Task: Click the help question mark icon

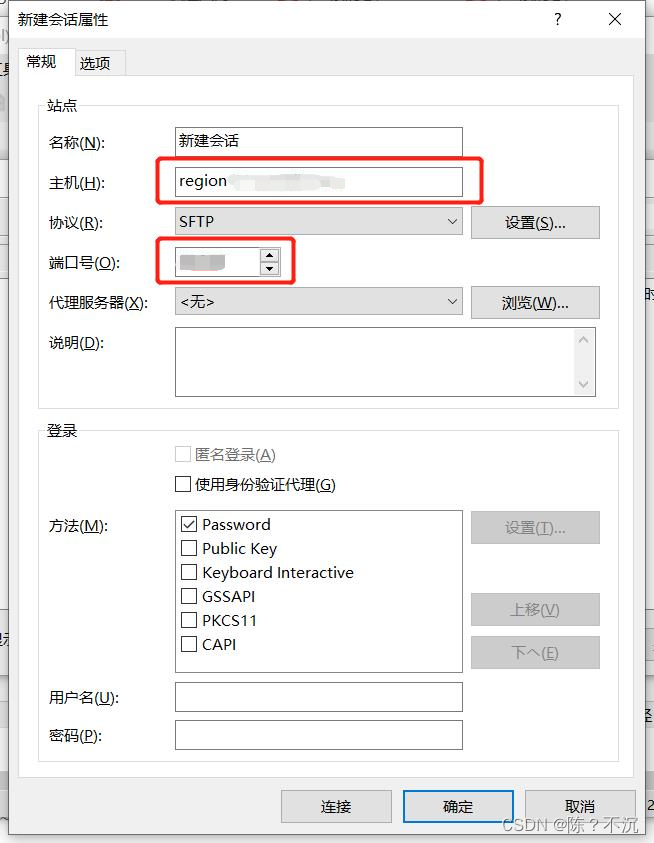Action: 557,19
